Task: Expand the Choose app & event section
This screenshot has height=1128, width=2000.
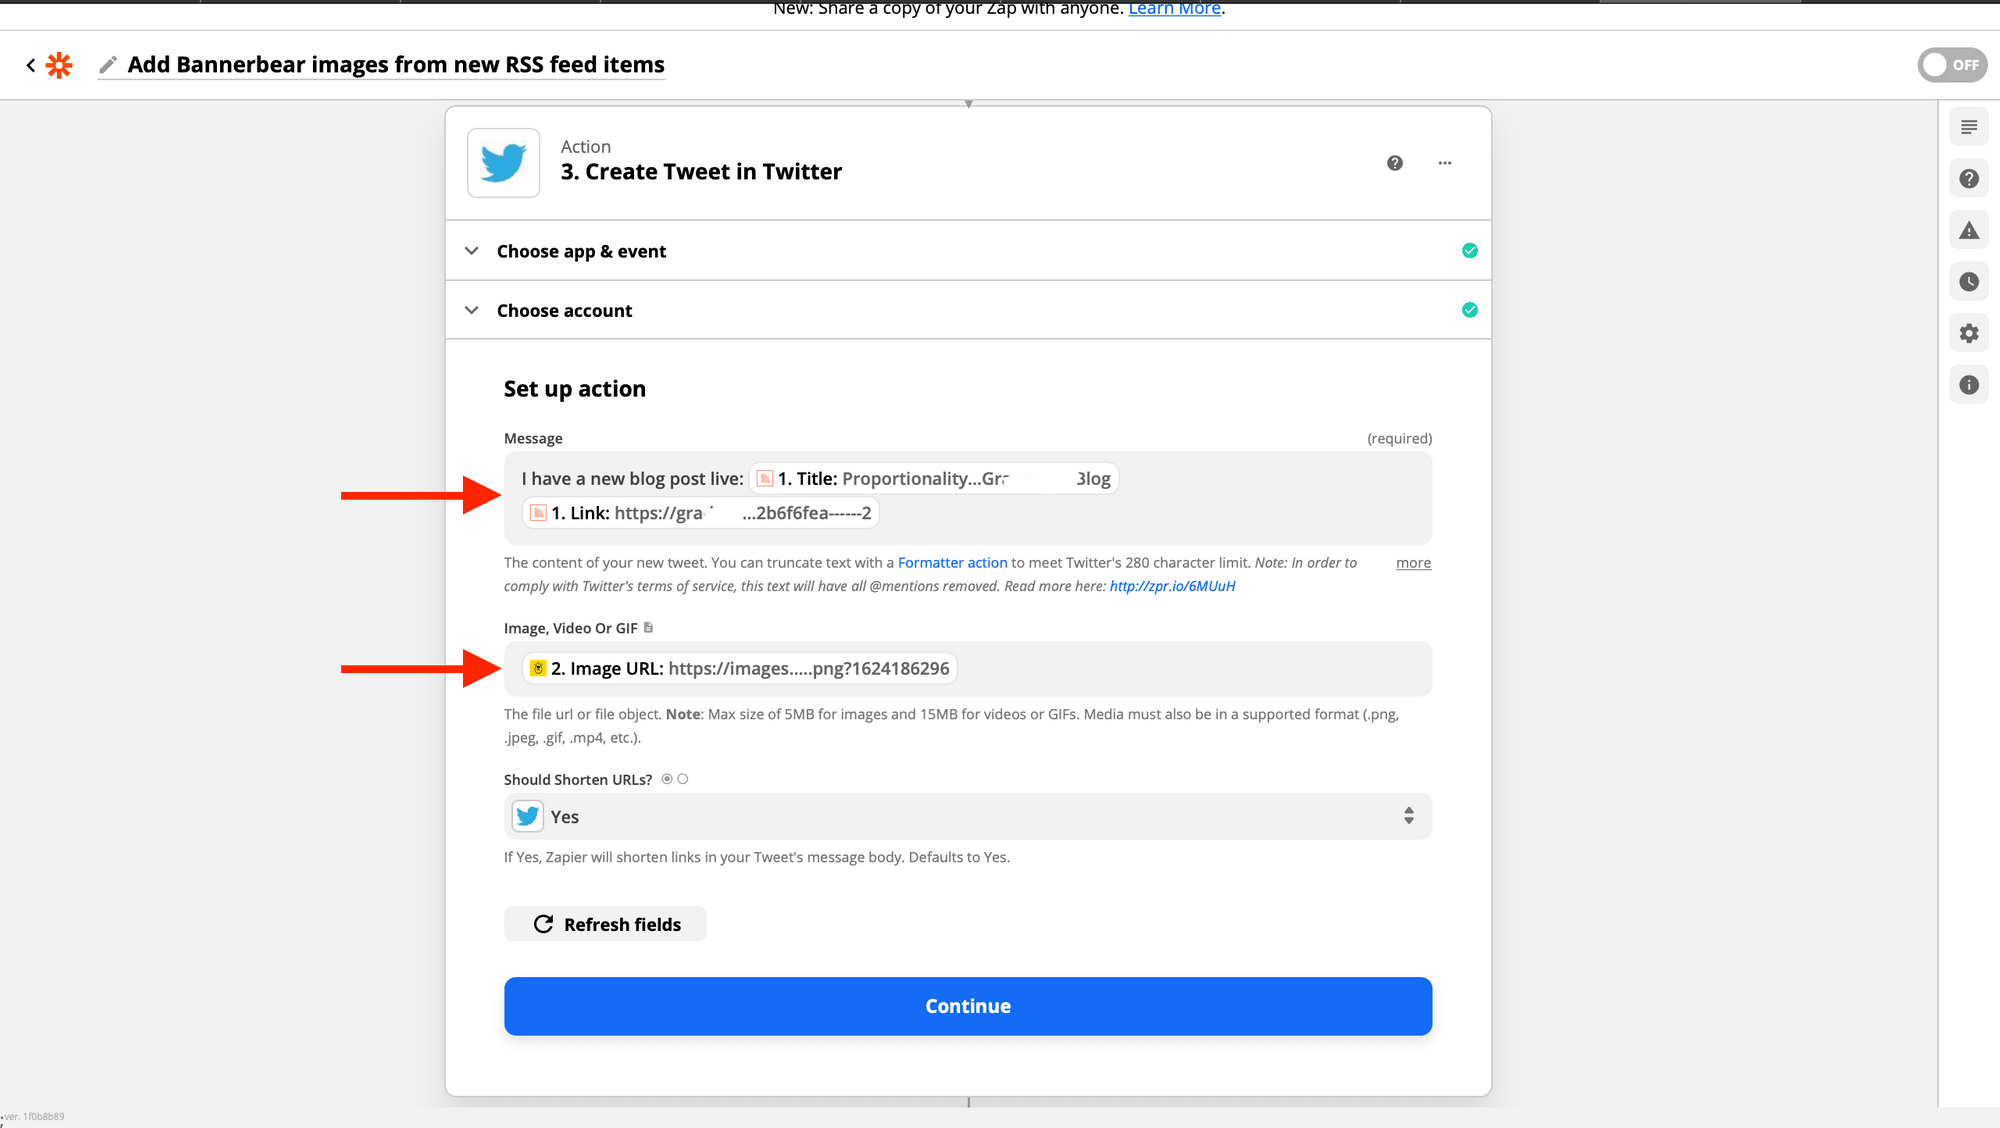Action: click(x=968, y=251)
